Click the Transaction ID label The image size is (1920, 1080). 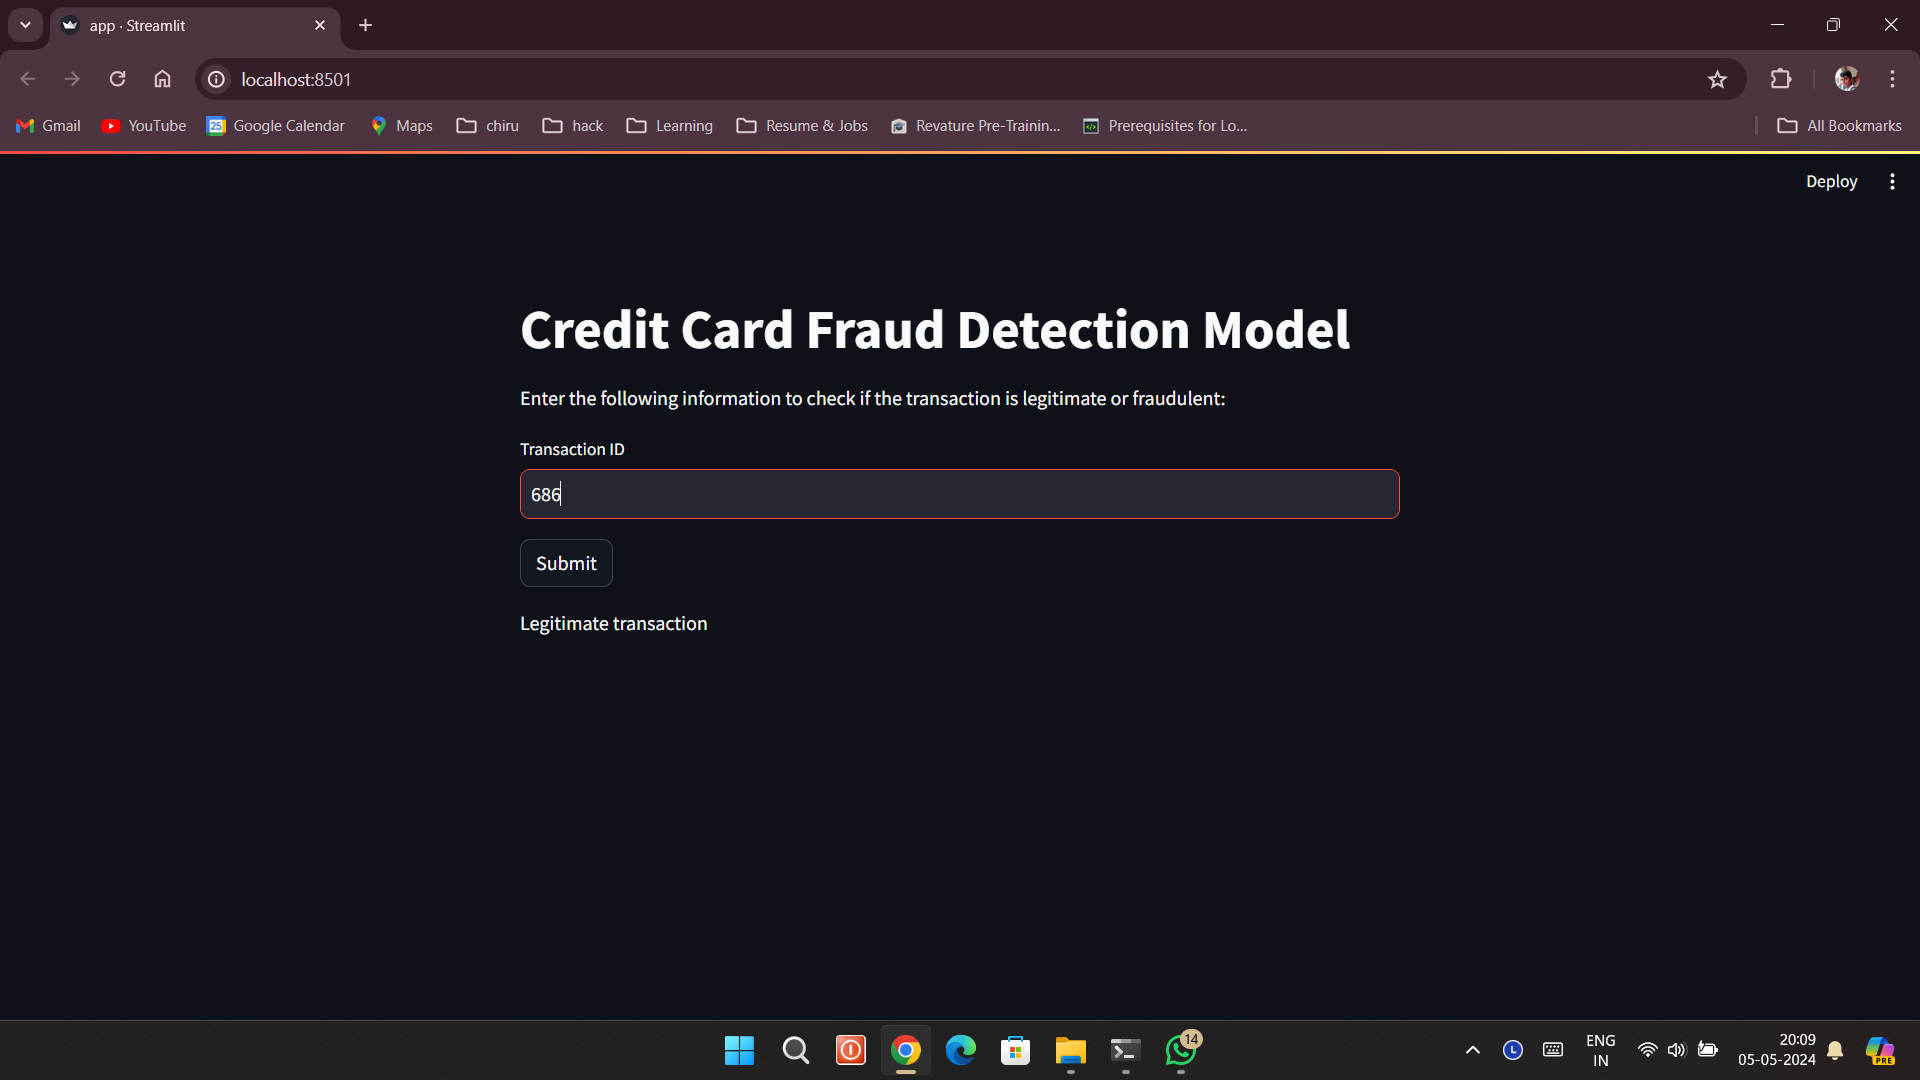coord(572,450)
